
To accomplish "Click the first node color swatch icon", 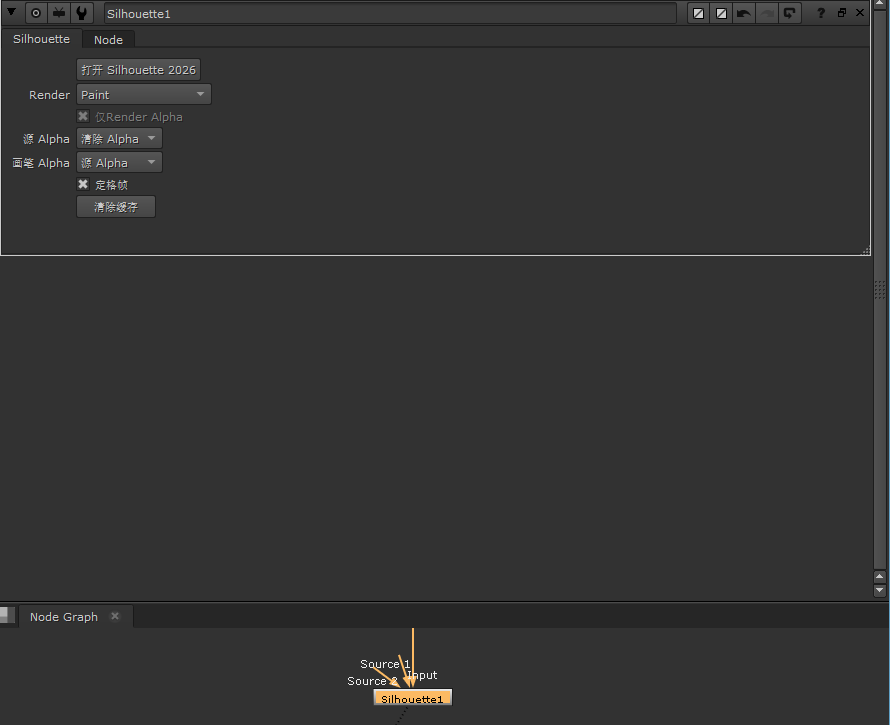I will [x=699, y=13].
